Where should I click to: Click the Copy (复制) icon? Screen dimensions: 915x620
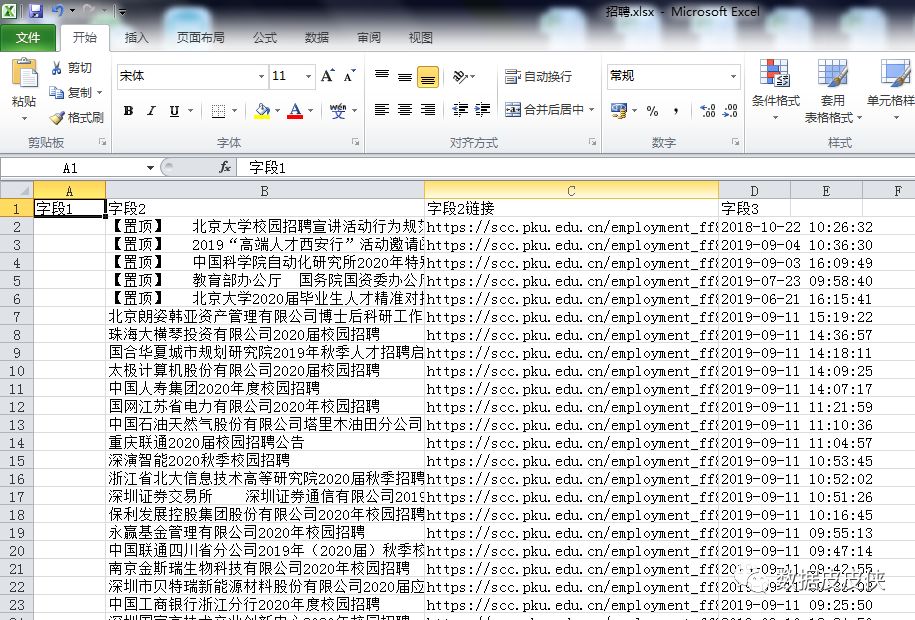click(57, 92)
